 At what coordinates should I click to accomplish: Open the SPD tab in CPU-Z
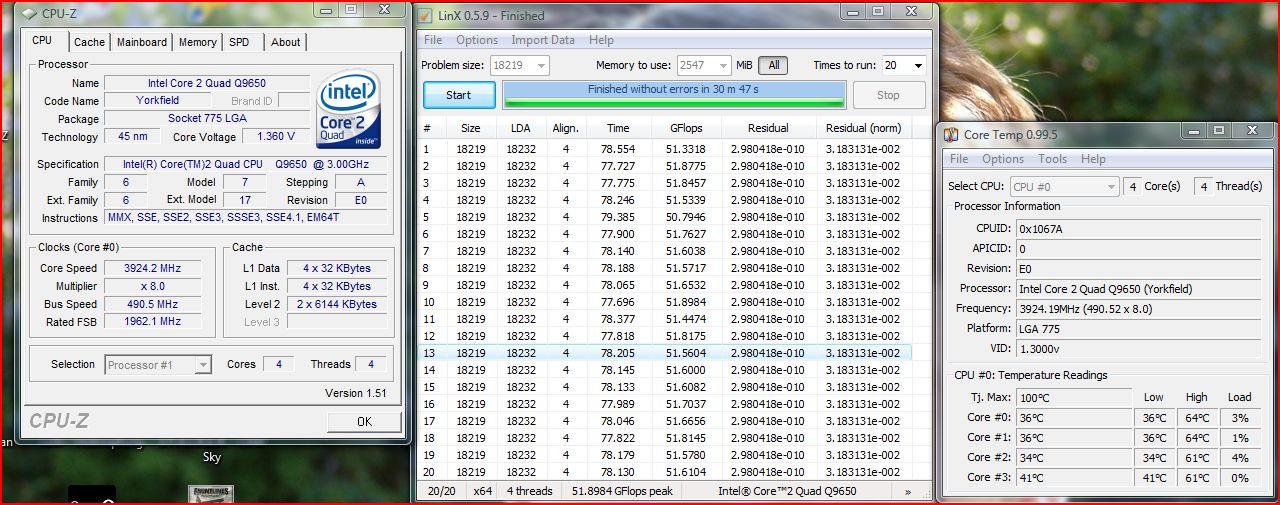[239, 42]
